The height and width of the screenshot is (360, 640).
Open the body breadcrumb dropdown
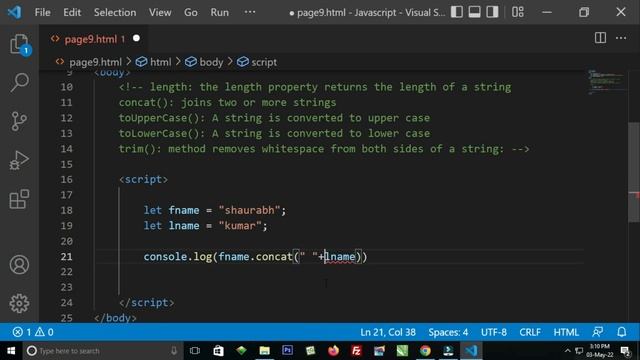point(204,62)
